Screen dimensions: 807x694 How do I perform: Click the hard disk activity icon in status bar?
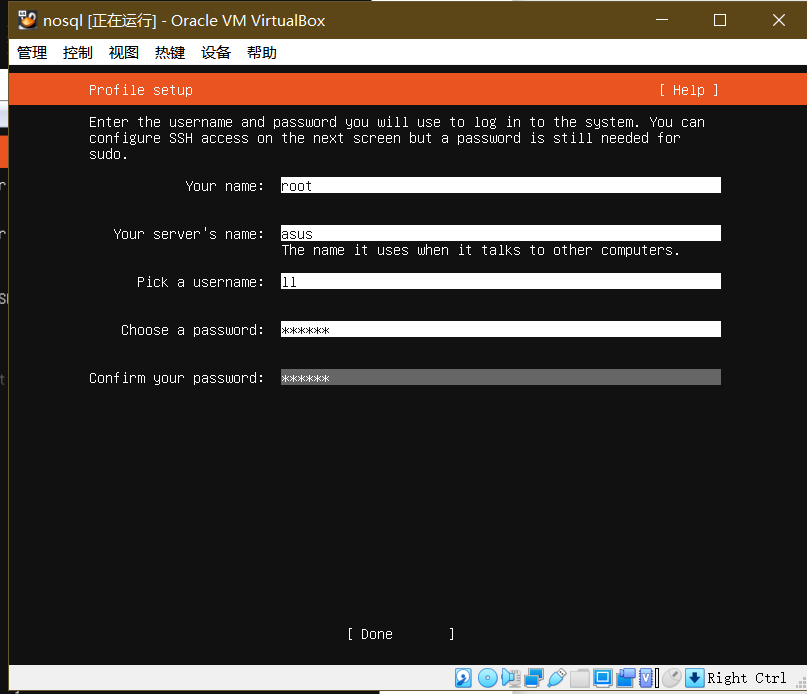(x=463, y=678)
